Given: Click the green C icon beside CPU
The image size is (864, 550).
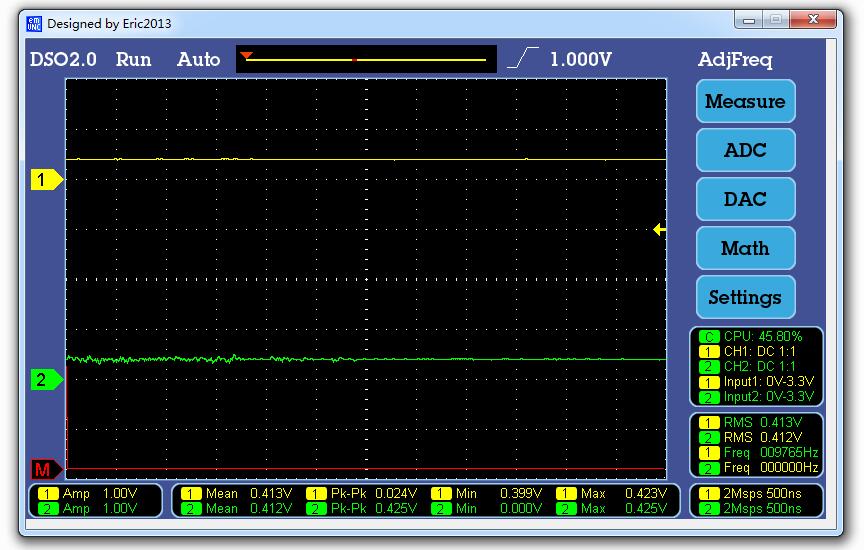Looking at the screenshot, I should click(x=709, y=336).
